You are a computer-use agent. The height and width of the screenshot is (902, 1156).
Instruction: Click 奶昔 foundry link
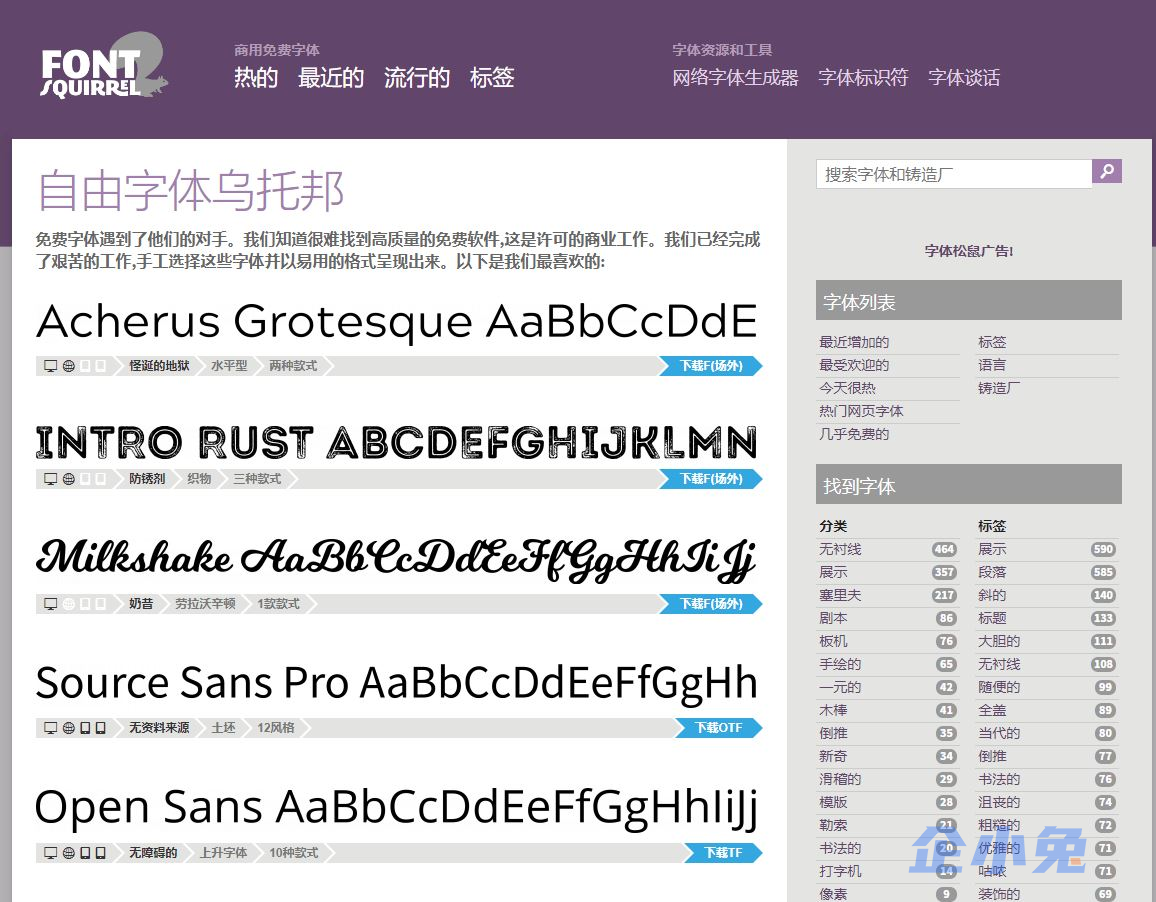coord(141,604)
